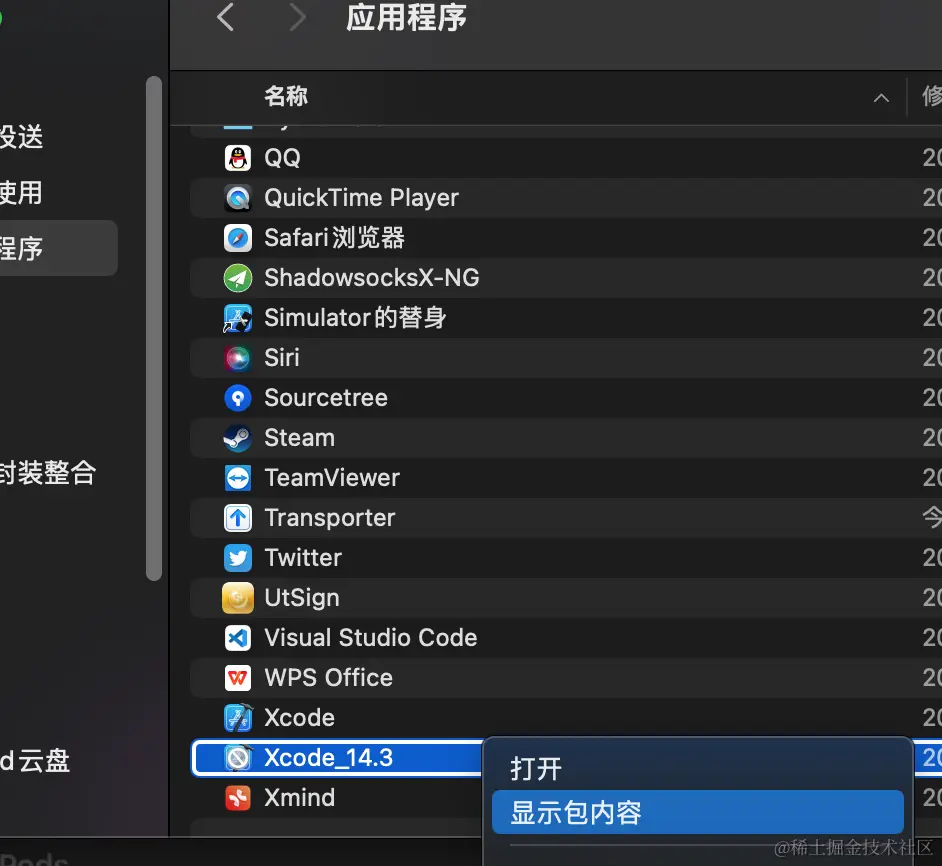Open the WPS Office icon
942x866 pixels.
coord(237,677)
